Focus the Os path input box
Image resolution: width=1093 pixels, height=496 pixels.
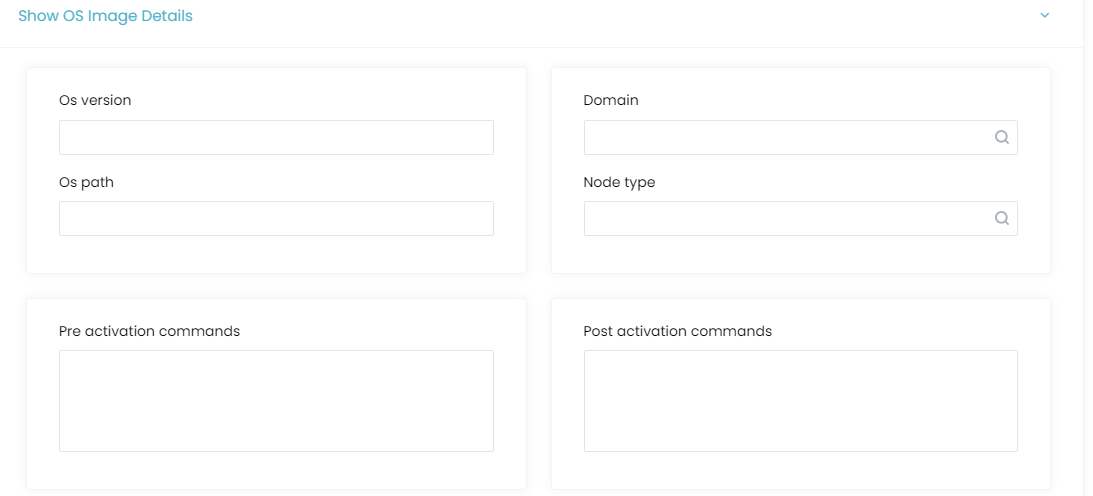tap(276, 218)
